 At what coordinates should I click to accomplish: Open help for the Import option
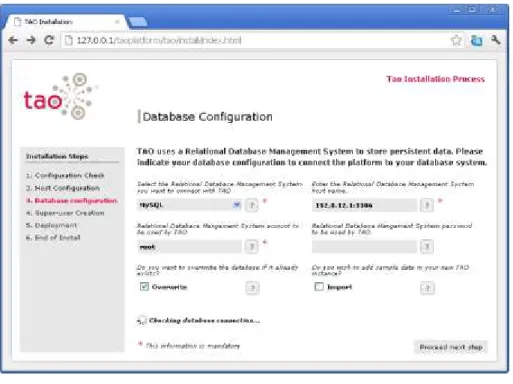[427, 288]
